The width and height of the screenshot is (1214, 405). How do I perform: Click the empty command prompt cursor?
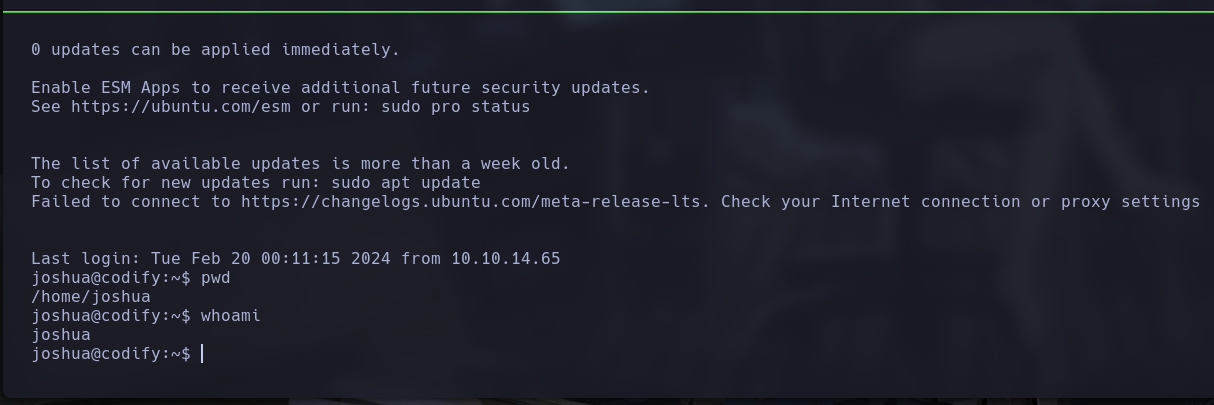[202, 354]
